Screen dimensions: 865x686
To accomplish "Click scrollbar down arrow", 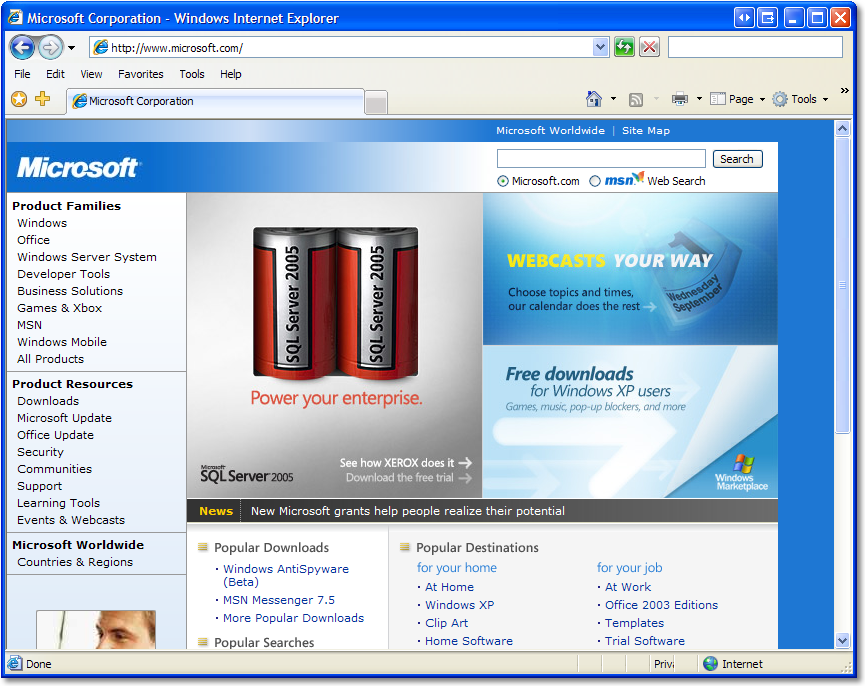I will click(842, 640).
